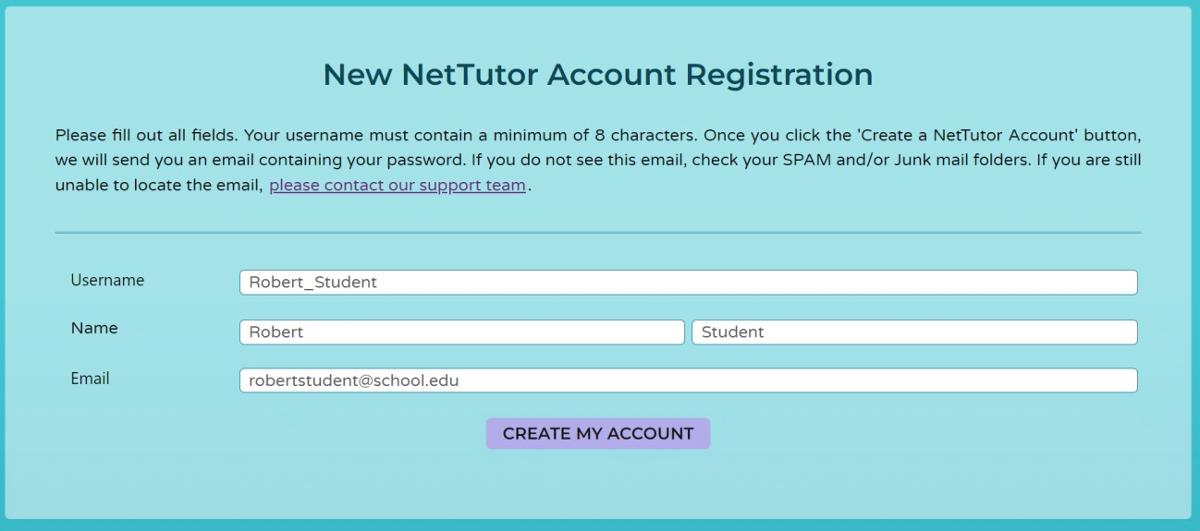Click the Email field label
This screenshot has width=1200, height=531.
click(x=90, y=379)
